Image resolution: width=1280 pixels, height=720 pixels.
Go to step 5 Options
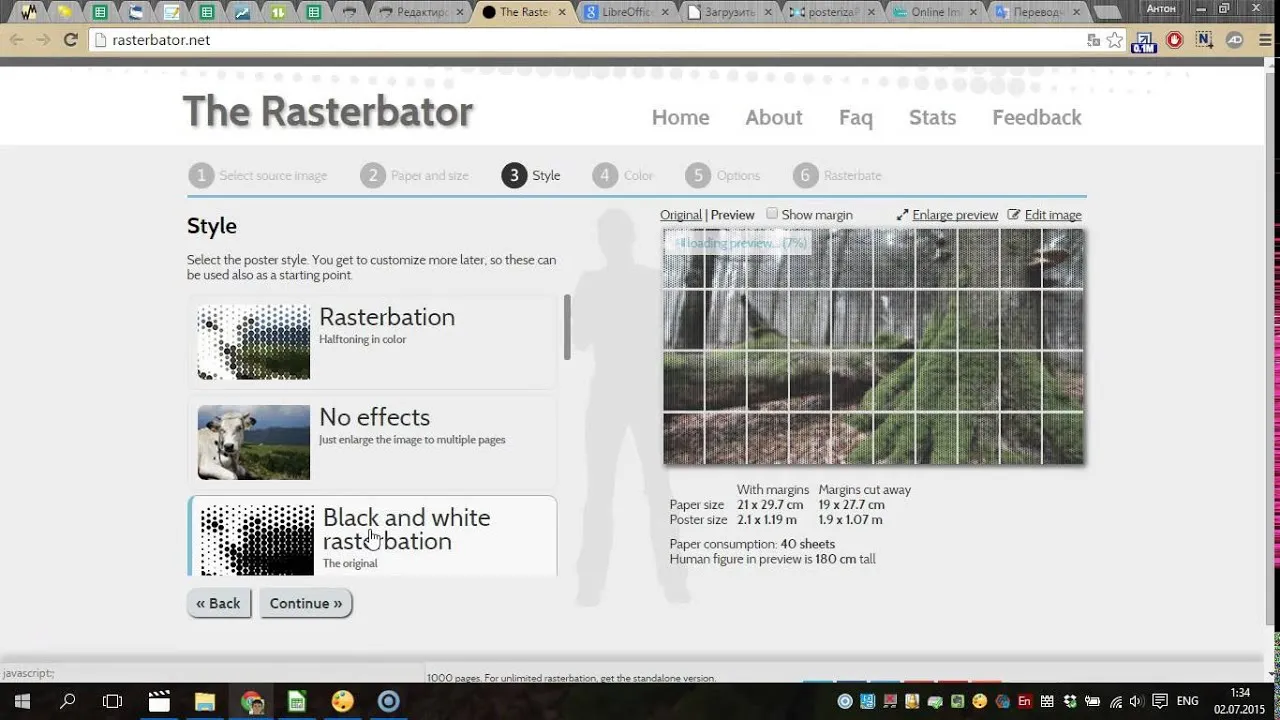tap(723, 176)
